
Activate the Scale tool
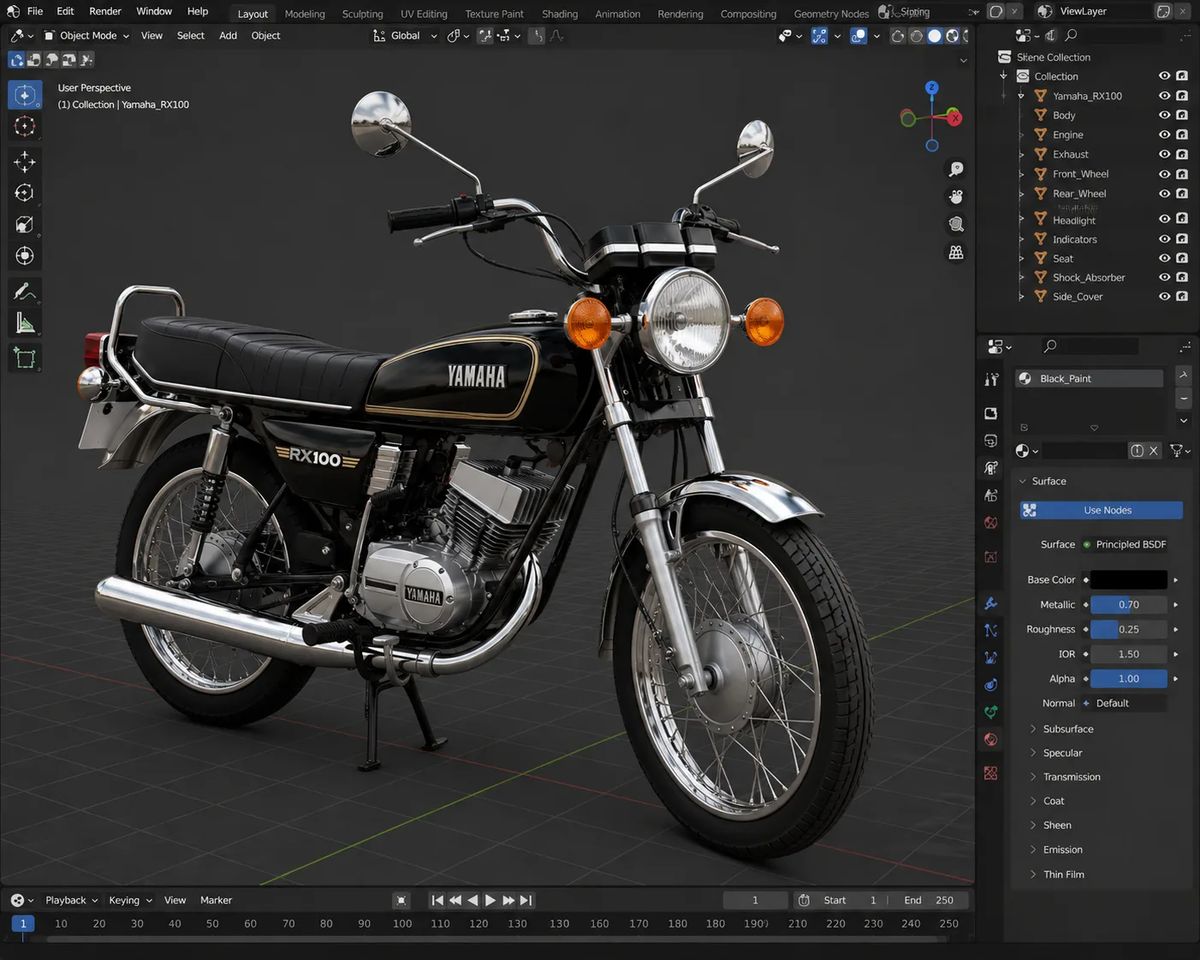tap(25, 224)
